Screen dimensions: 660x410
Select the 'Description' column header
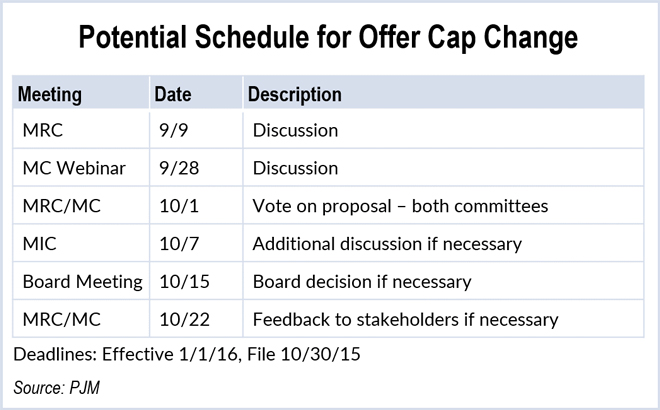click(x=295, y=95)
